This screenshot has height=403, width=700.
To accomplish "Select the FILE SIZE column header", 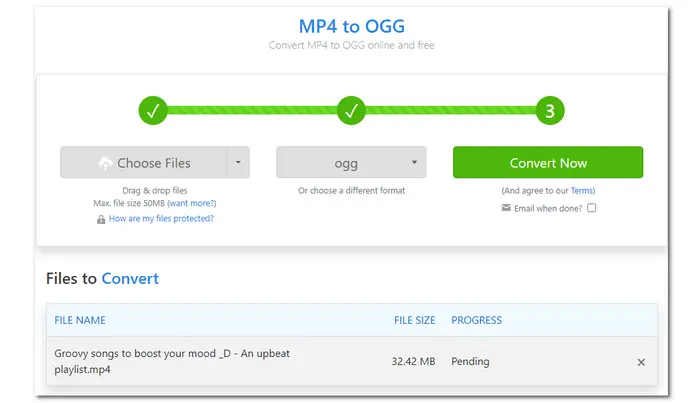I will (x=414, y=320).
